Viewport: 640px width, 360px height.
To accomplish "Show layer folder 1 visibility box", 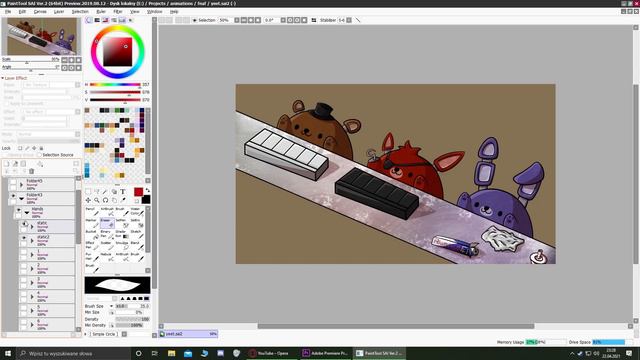I will click(24, 252).
